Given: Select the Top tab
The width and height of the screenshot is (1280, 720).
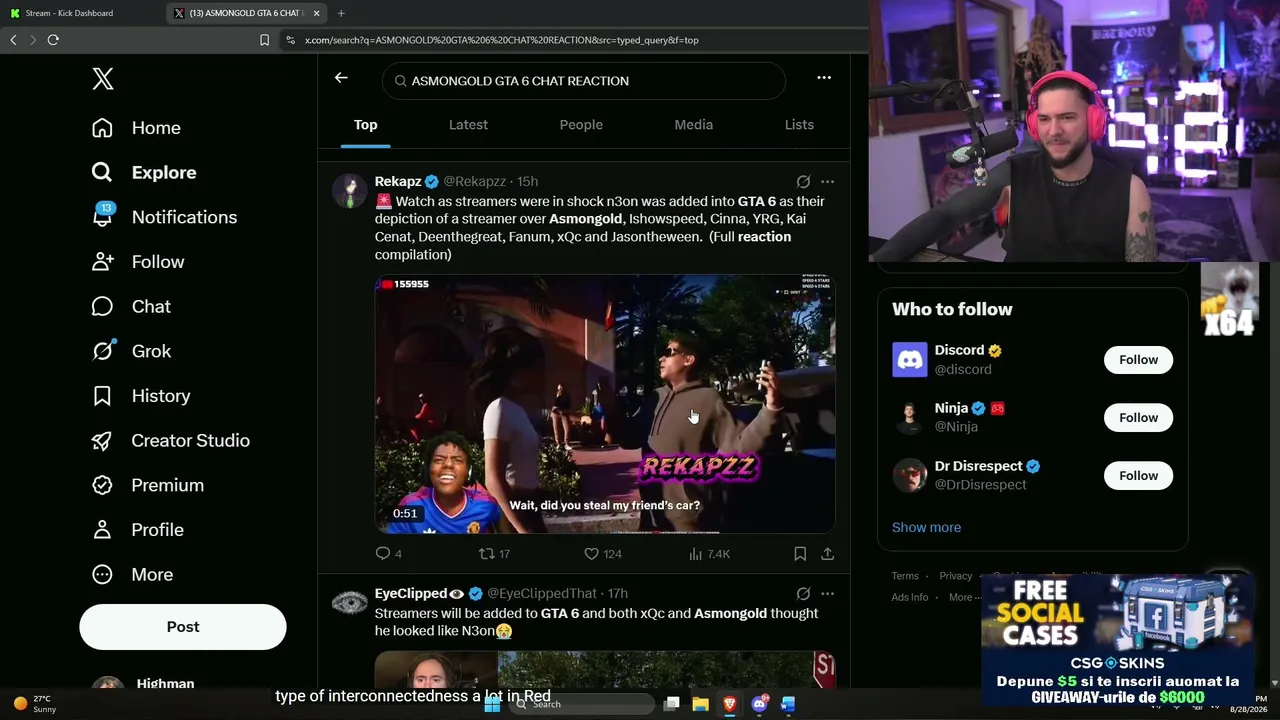Looking at the screenshot, I should tap(365, 125).
